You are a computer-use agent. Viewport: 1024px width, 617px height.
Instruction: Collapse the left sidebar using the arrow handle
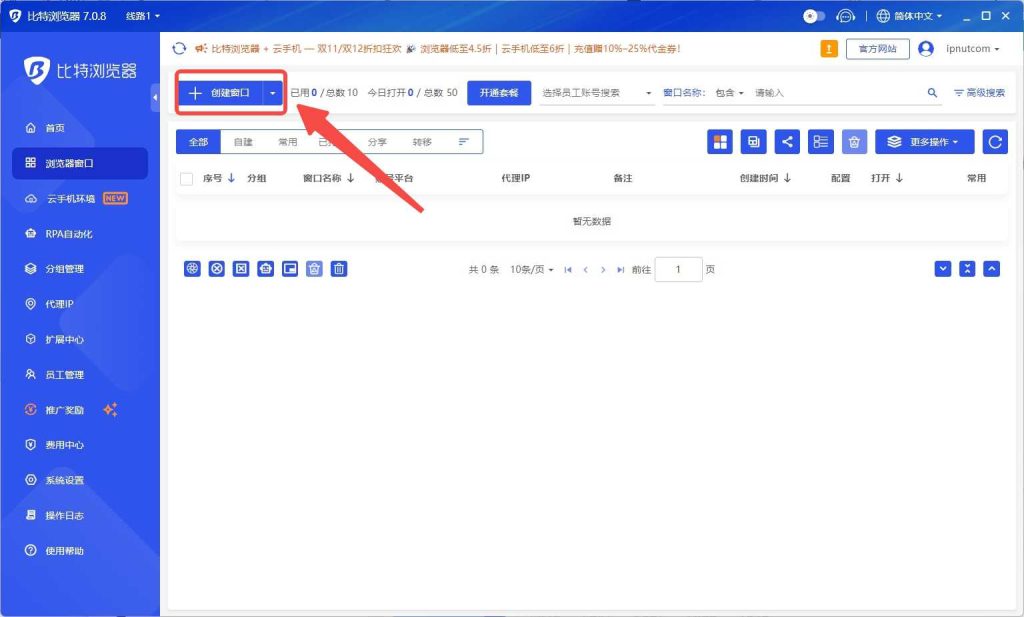(155, 97)
